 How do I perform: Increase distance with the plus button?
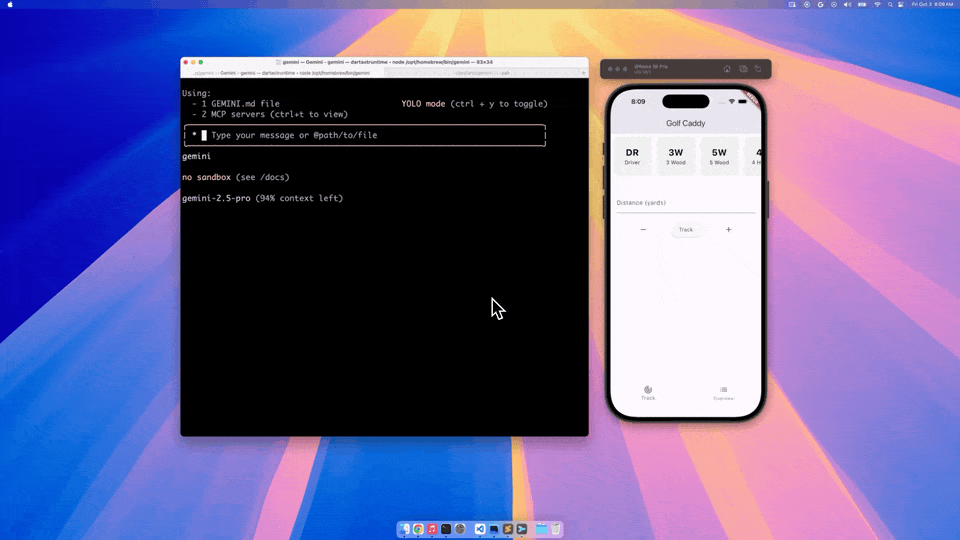click(729, 230)
